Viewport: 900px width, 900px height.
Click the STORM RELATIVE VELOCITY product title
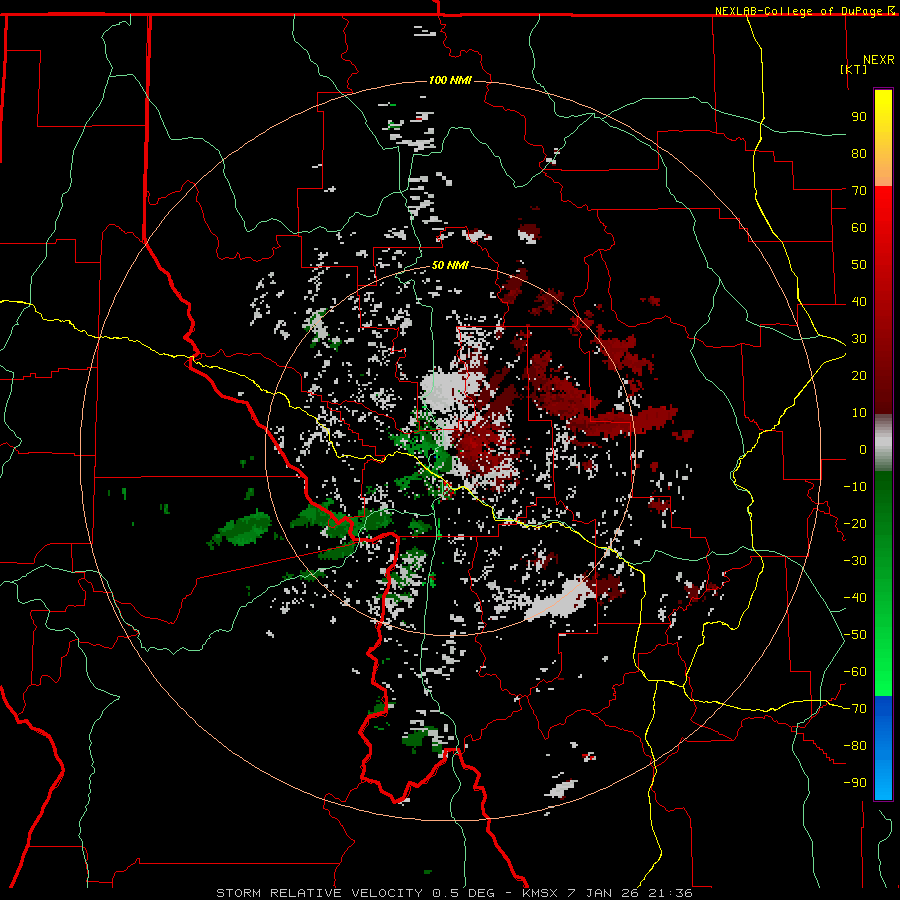click(x=320, y=893)
